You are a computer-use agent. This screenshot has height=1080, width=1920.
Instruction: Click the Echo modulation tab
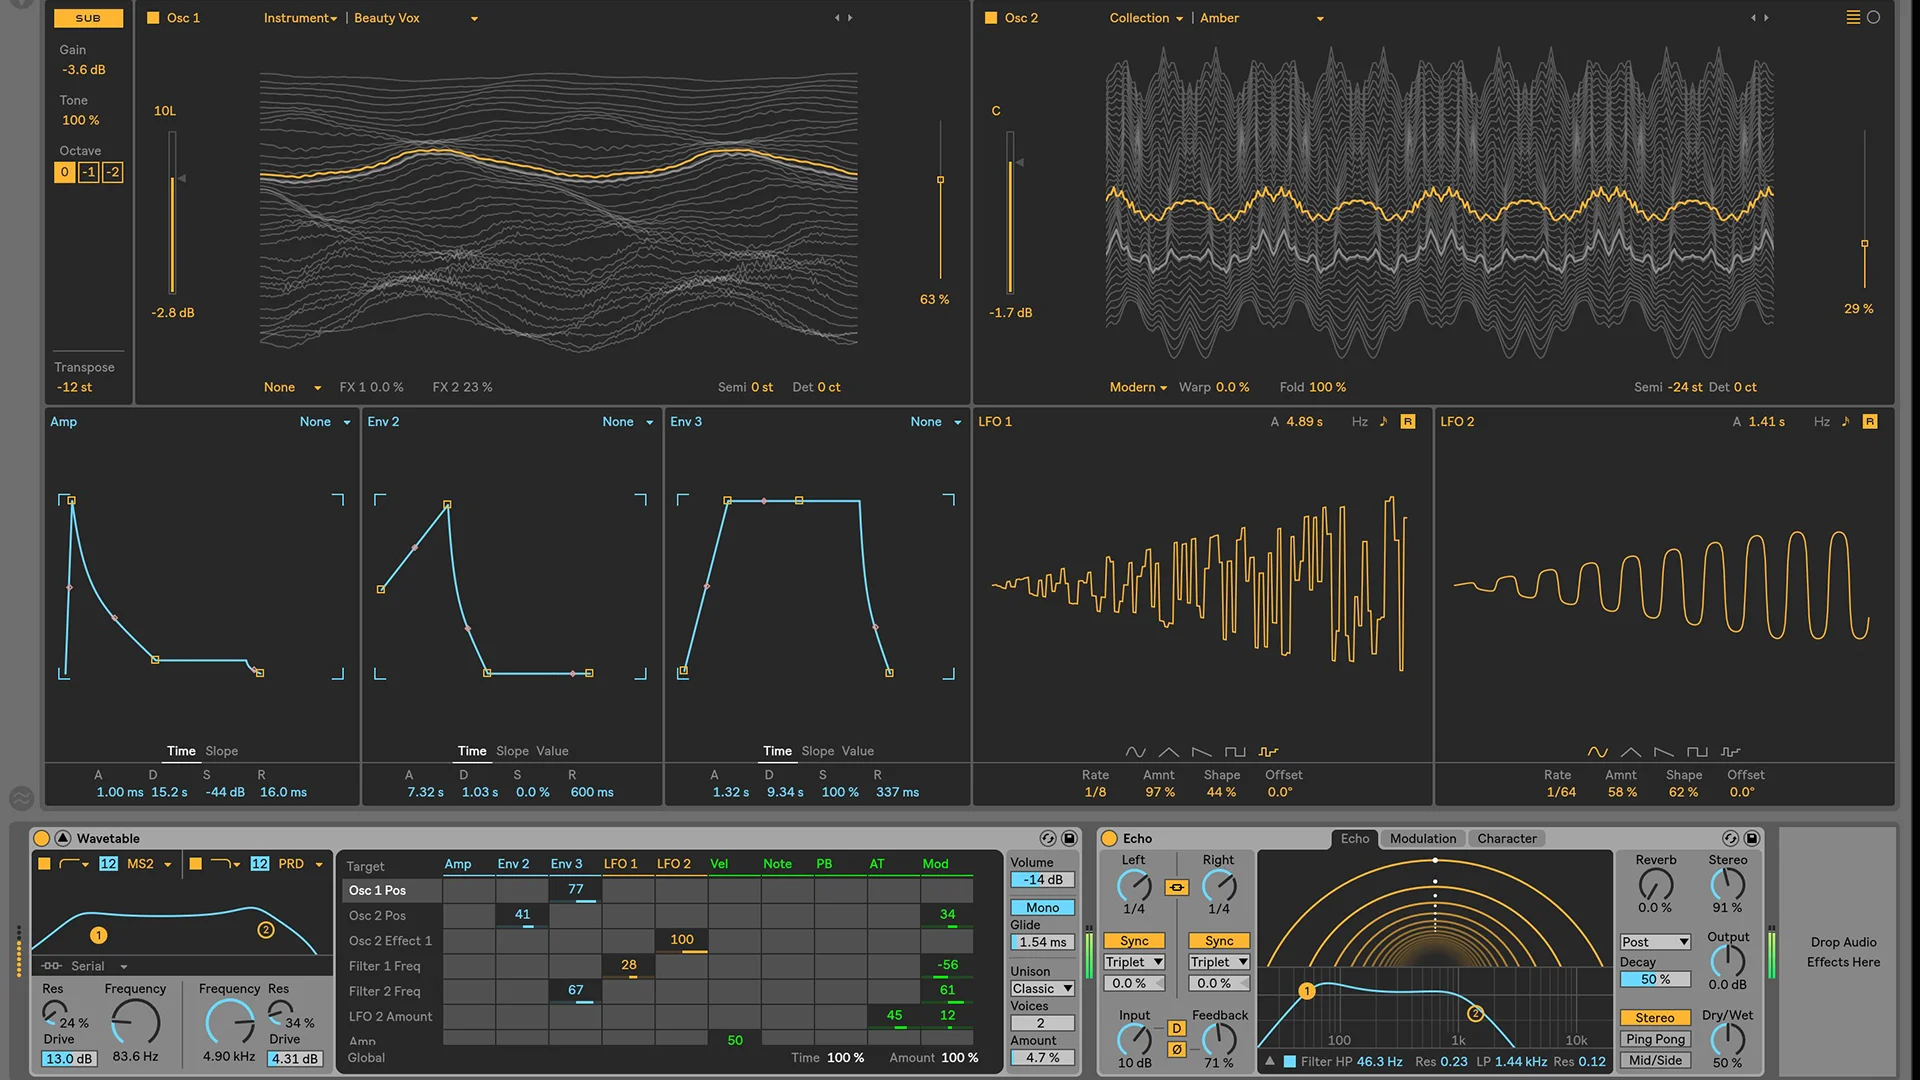pyautogui.click(x=1423, y=837)
